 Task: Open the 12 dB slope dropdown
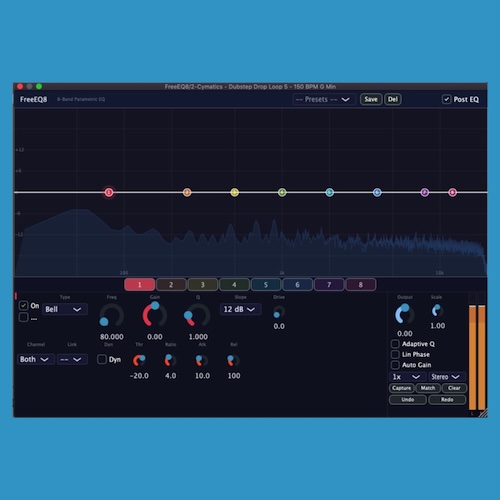(x=240, y=309)
